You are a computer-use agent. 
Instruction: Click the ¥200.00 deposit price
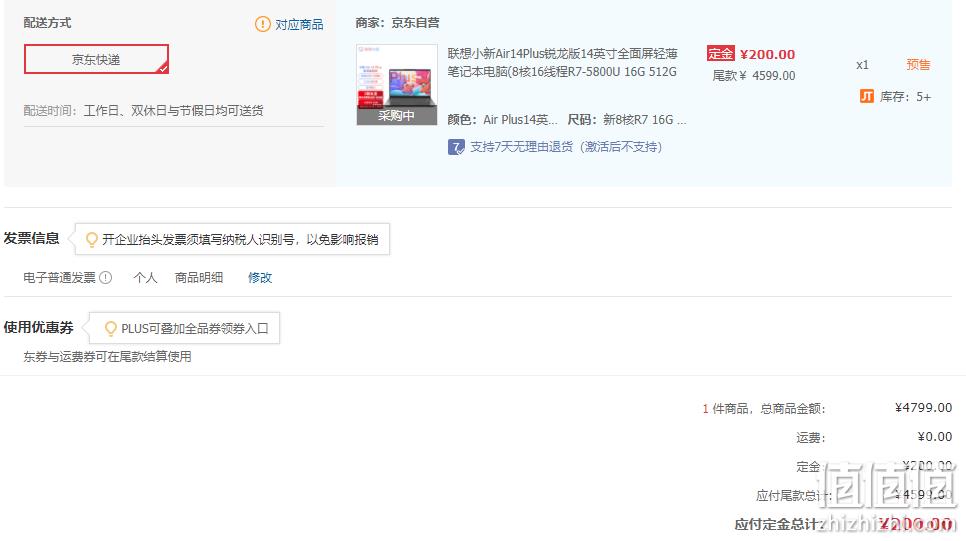coord(767,54)
